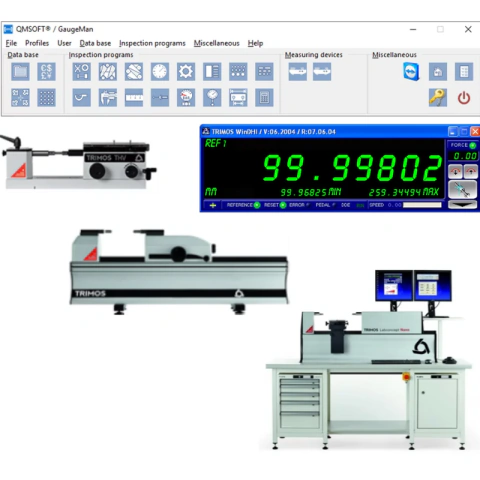The height and width of the screenshot is (480, 480).
Task: Open the calculator icon in Inspection programs
Action: (264, 98)
